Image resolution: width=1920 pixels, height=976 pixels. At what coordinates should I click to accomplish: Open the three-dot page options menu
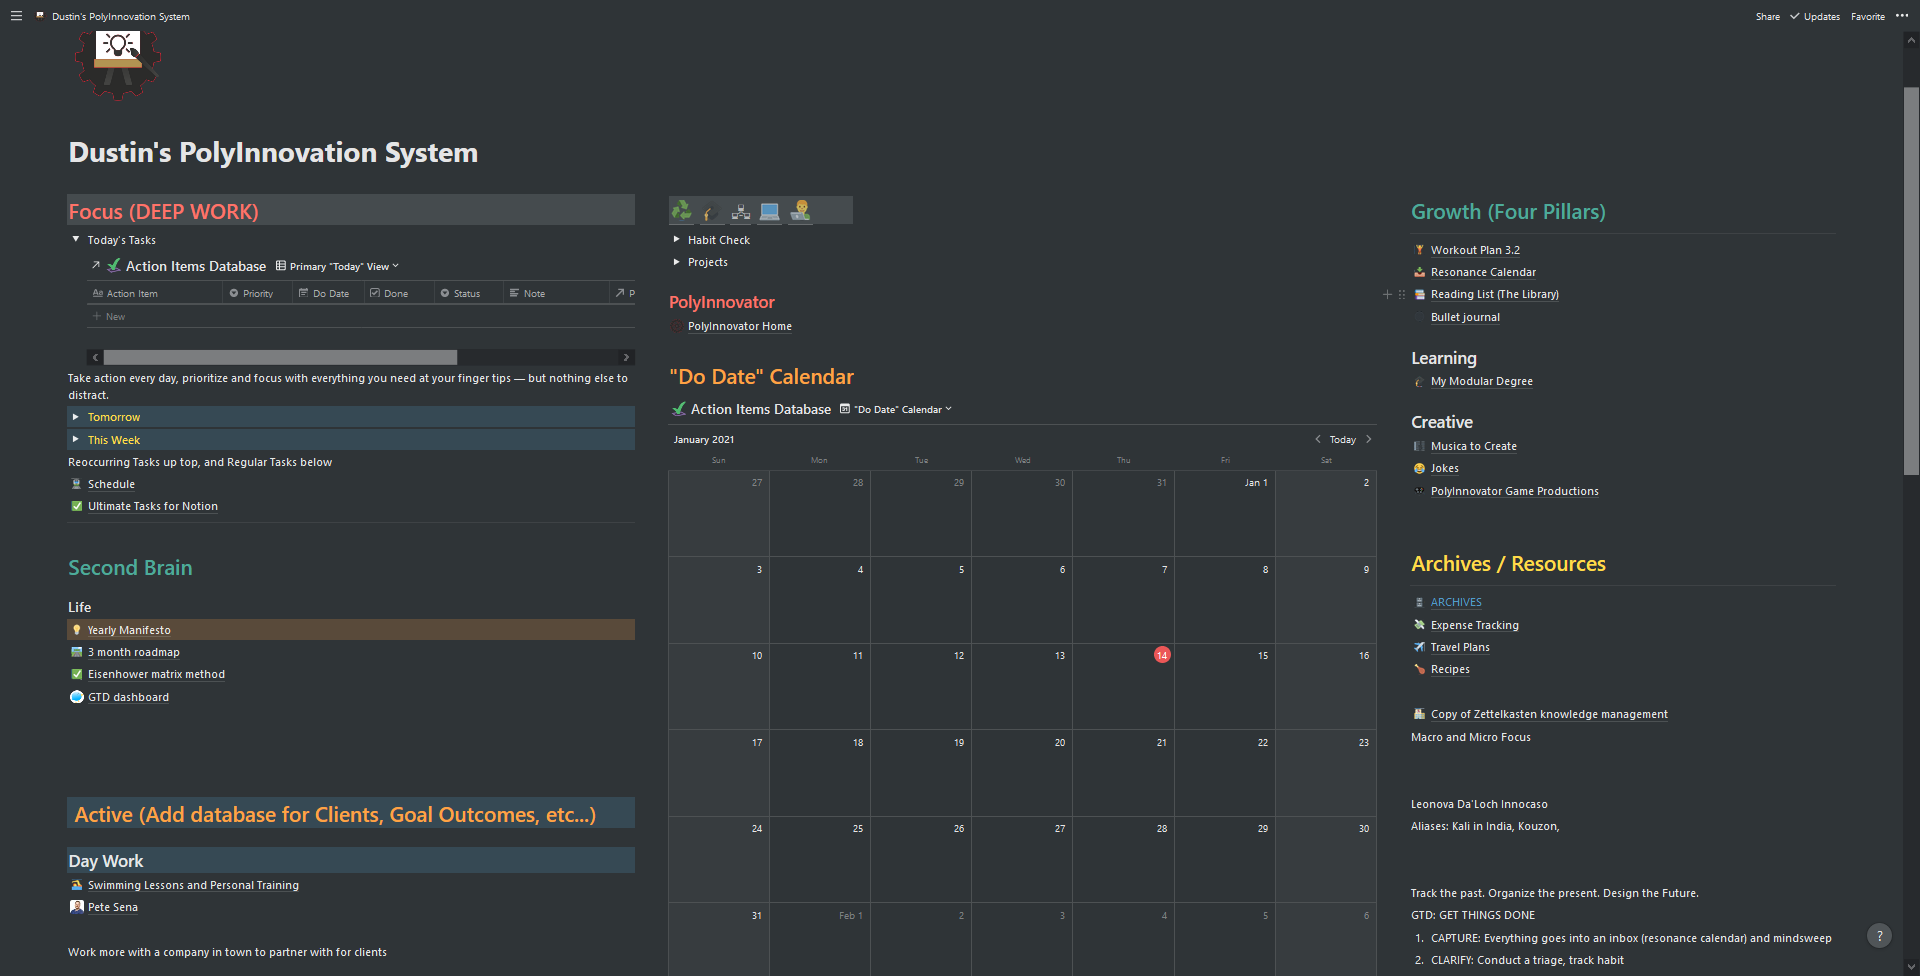click(x=1901, y=16)
